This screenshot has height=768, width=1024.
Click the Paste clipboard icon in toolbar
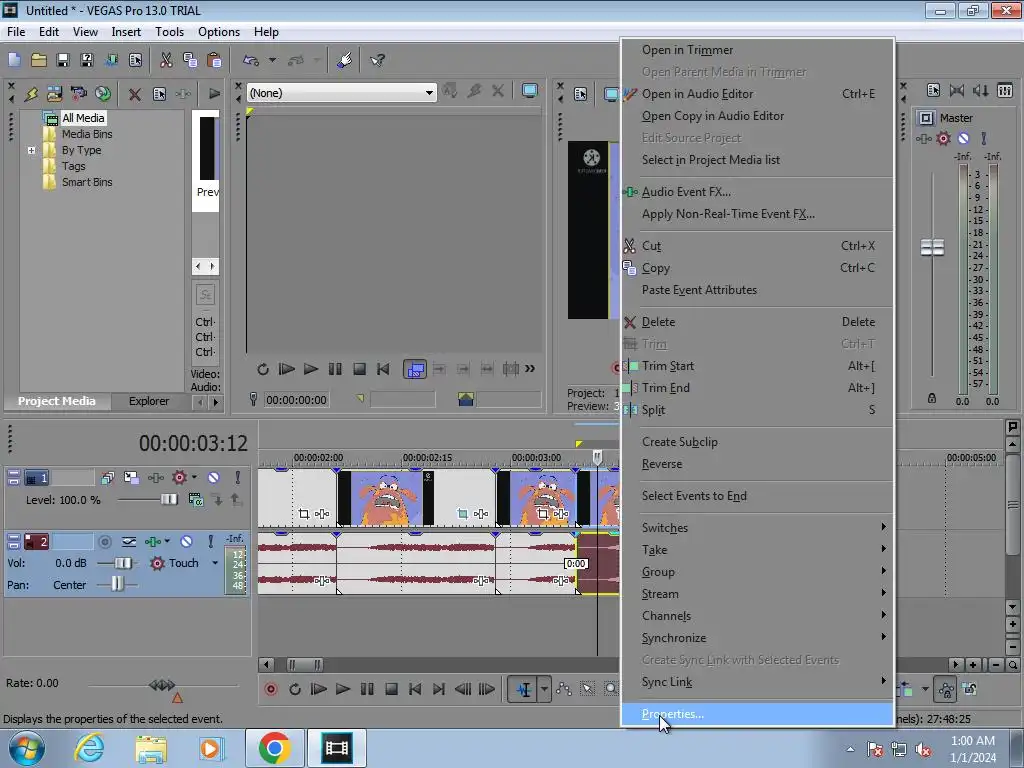click(214, 60)
